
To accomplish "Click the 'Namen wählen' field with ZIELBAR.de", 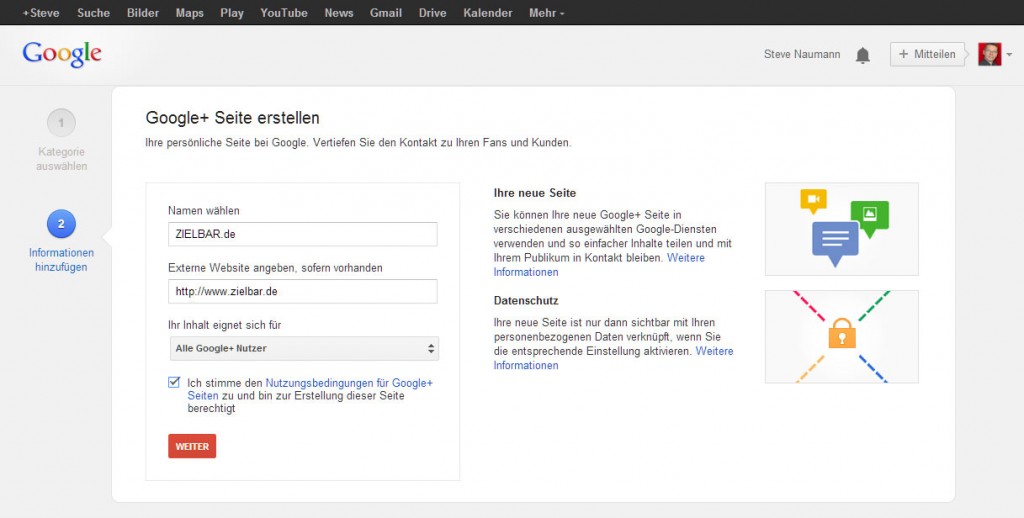I will click(x=302, y=235).
